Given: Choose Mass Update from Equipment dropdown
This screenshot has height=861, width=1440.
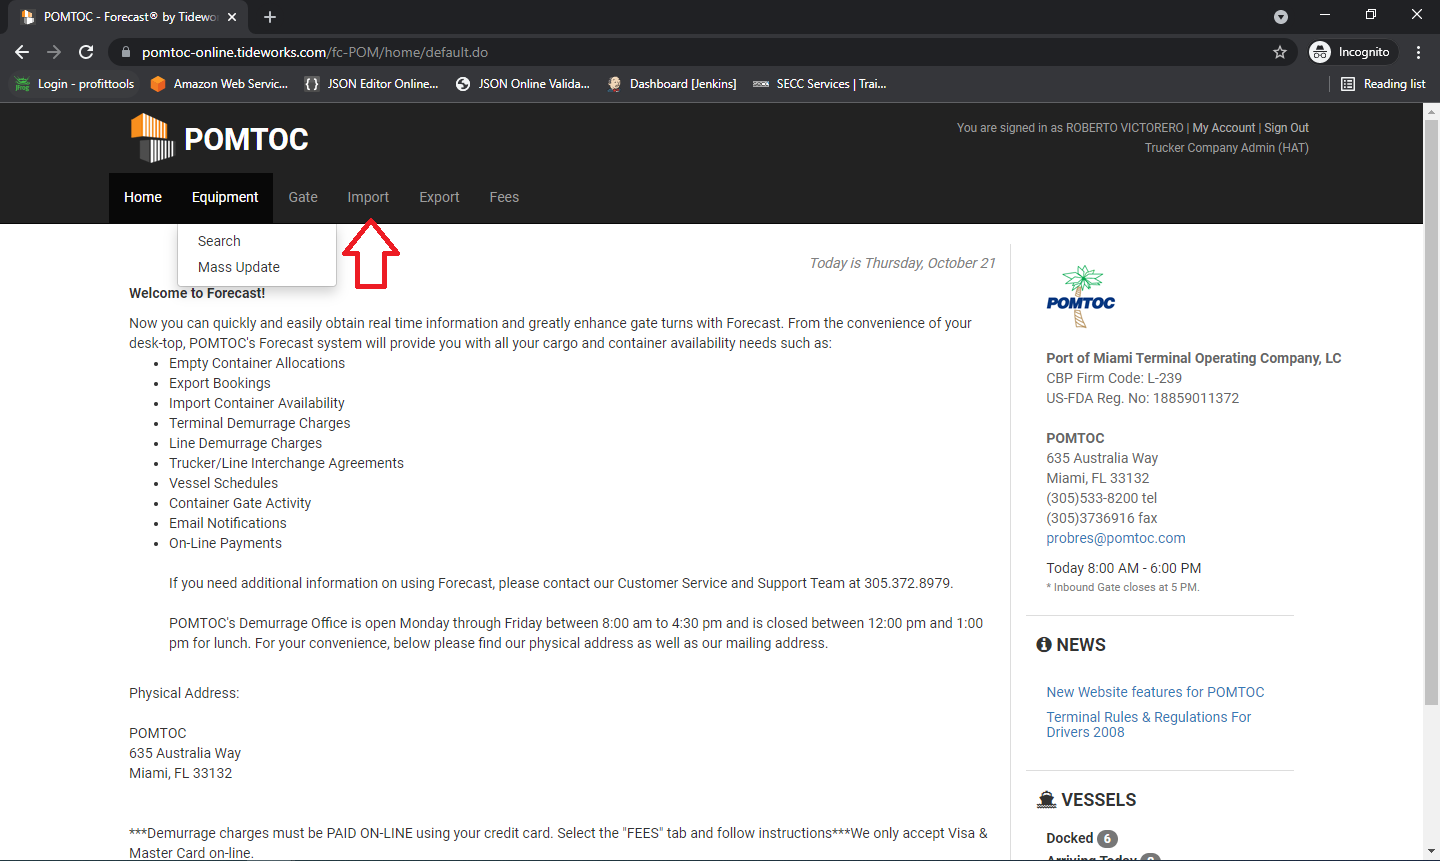Looking at the screenshot, I should click(239, 267).
